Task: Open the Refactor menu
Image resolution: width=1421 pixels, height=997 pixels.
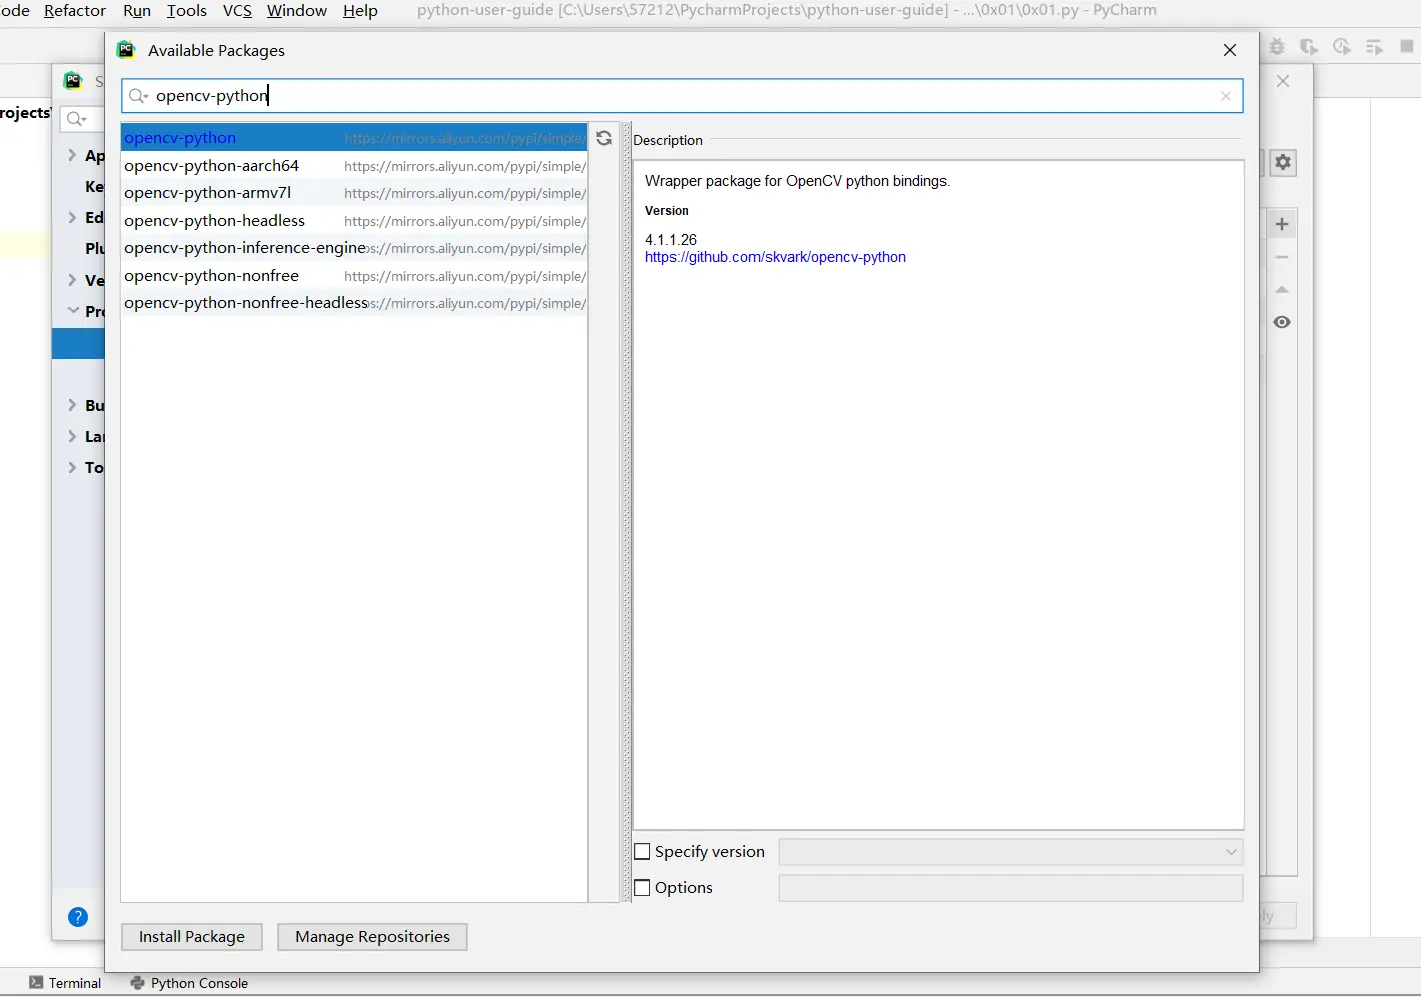Action: point(75,11)
